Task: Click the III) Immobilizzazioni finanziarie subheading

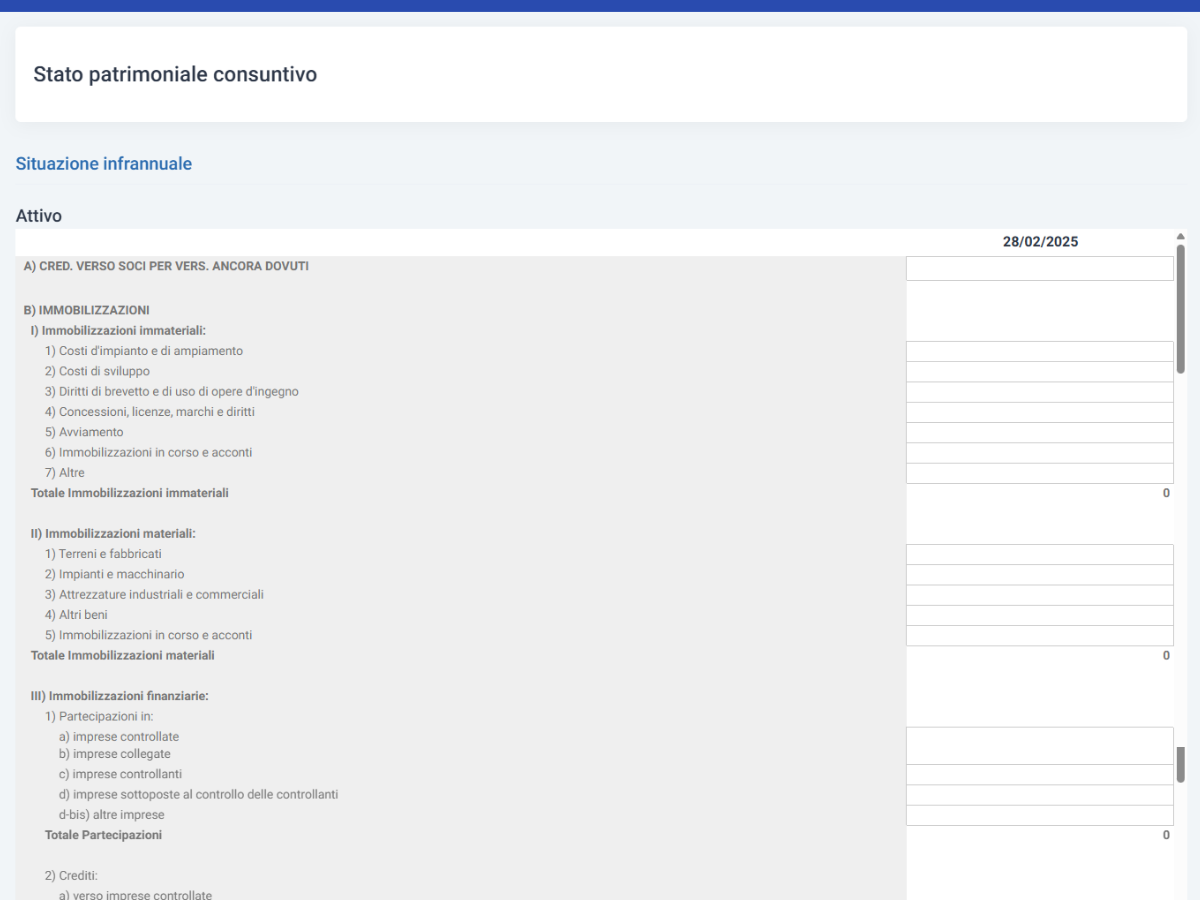Action: click(120, 696)
